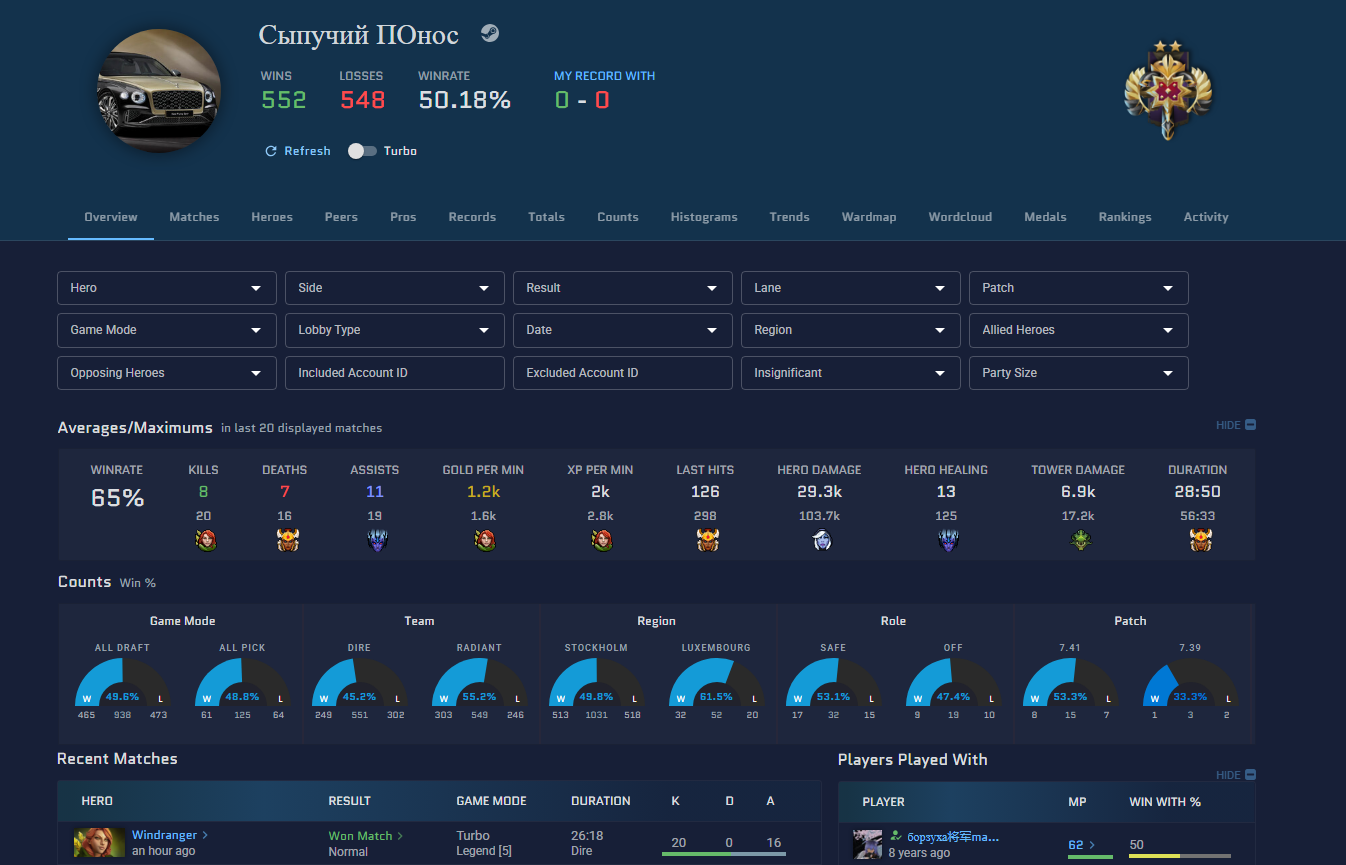Click the Windranger hero icon under Kills
This screenshot has height=865, width=1346.
click(x=204, y=541)
